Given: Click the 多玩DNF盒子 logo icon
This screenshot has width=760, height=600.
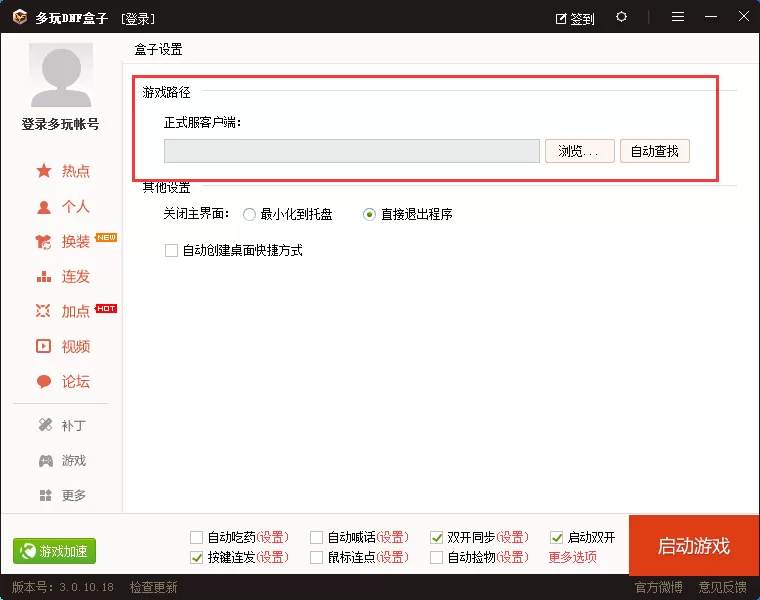Looking at the screenshot, I should coord(20,17).
